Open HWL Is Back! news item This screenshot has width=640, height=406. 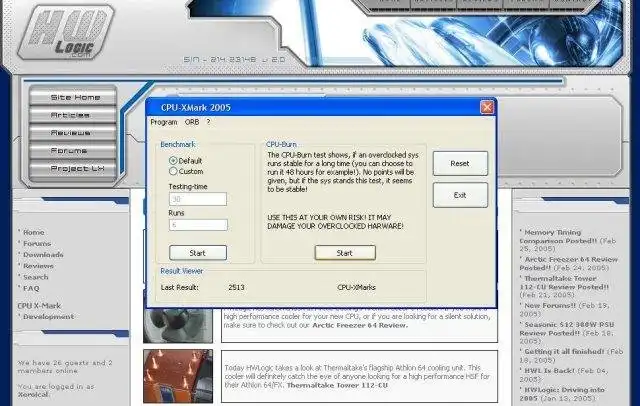pyautogui.click(x=549, y=371)
